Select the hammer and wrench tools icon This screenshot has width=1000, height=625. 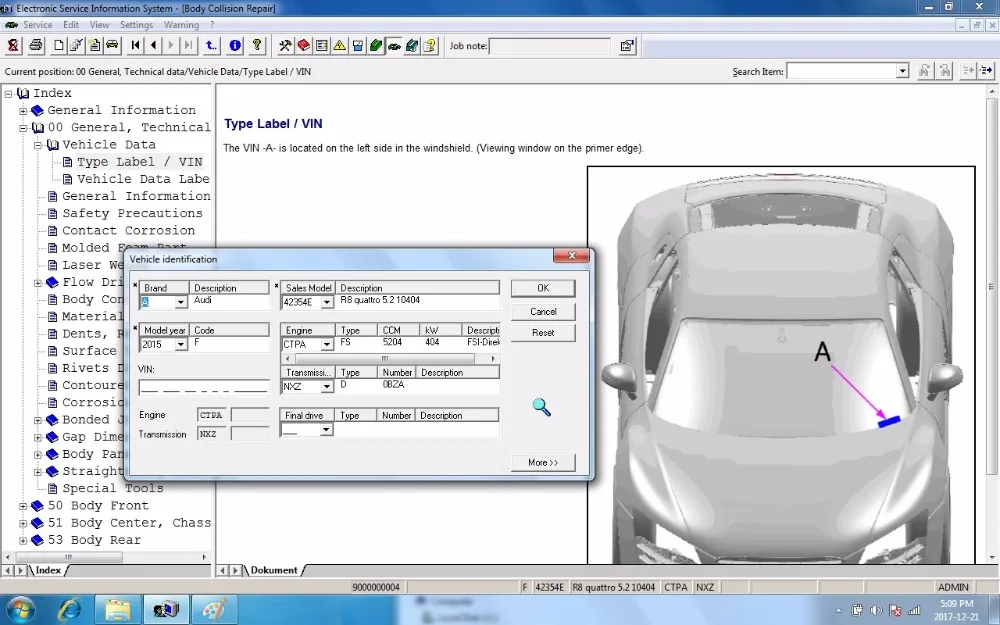[x=285, y=45]
